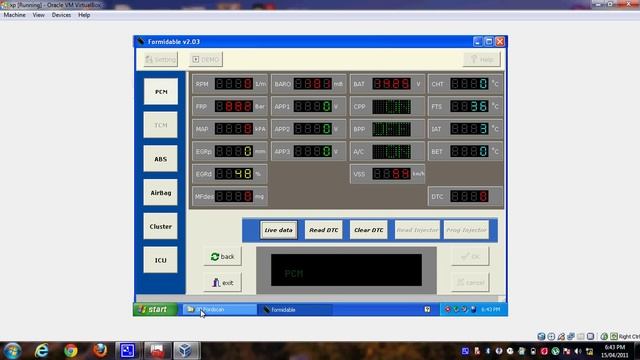Open the VirtualBox cube taskbar icon
The width and height of the screenshot is (640, 360).
[x=186, y=351]
